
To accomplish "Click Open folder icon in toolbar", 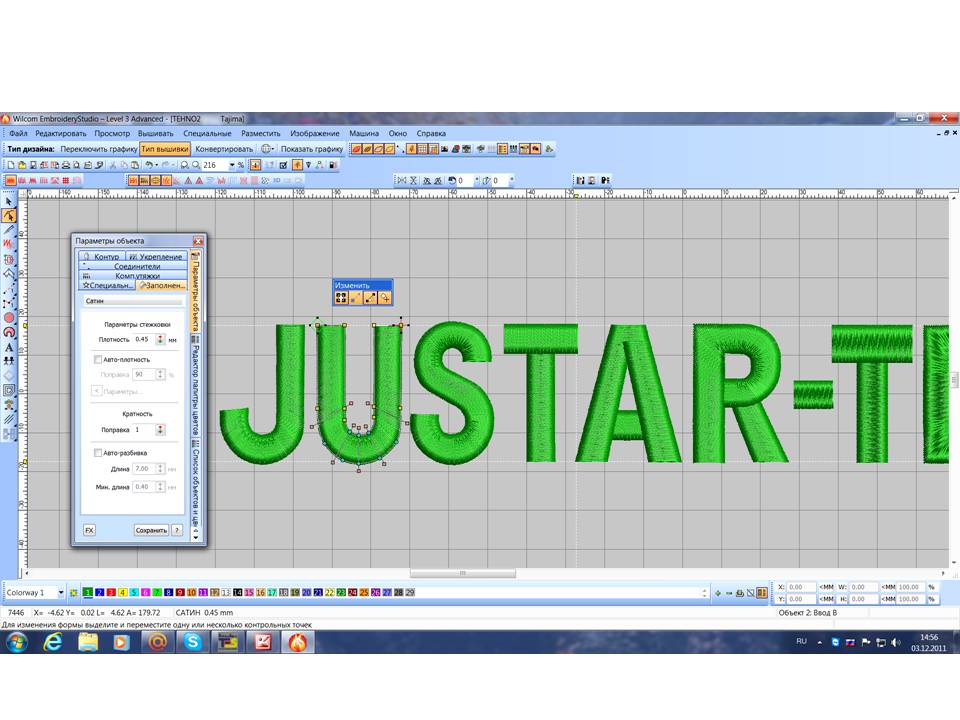I will click(x=21, y=165).
